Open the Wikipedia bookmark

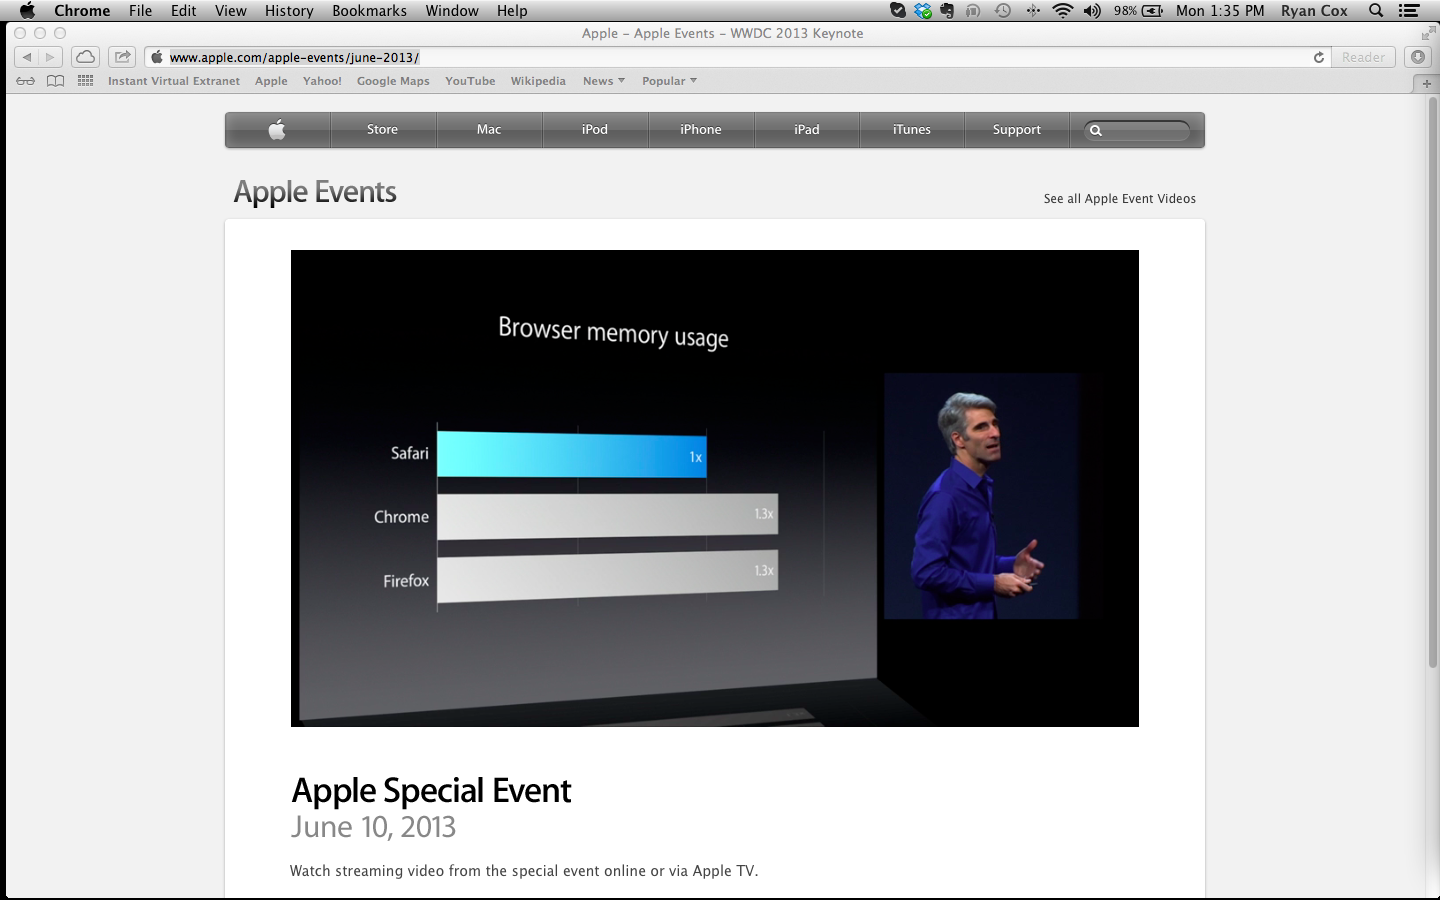click(538, 81)
